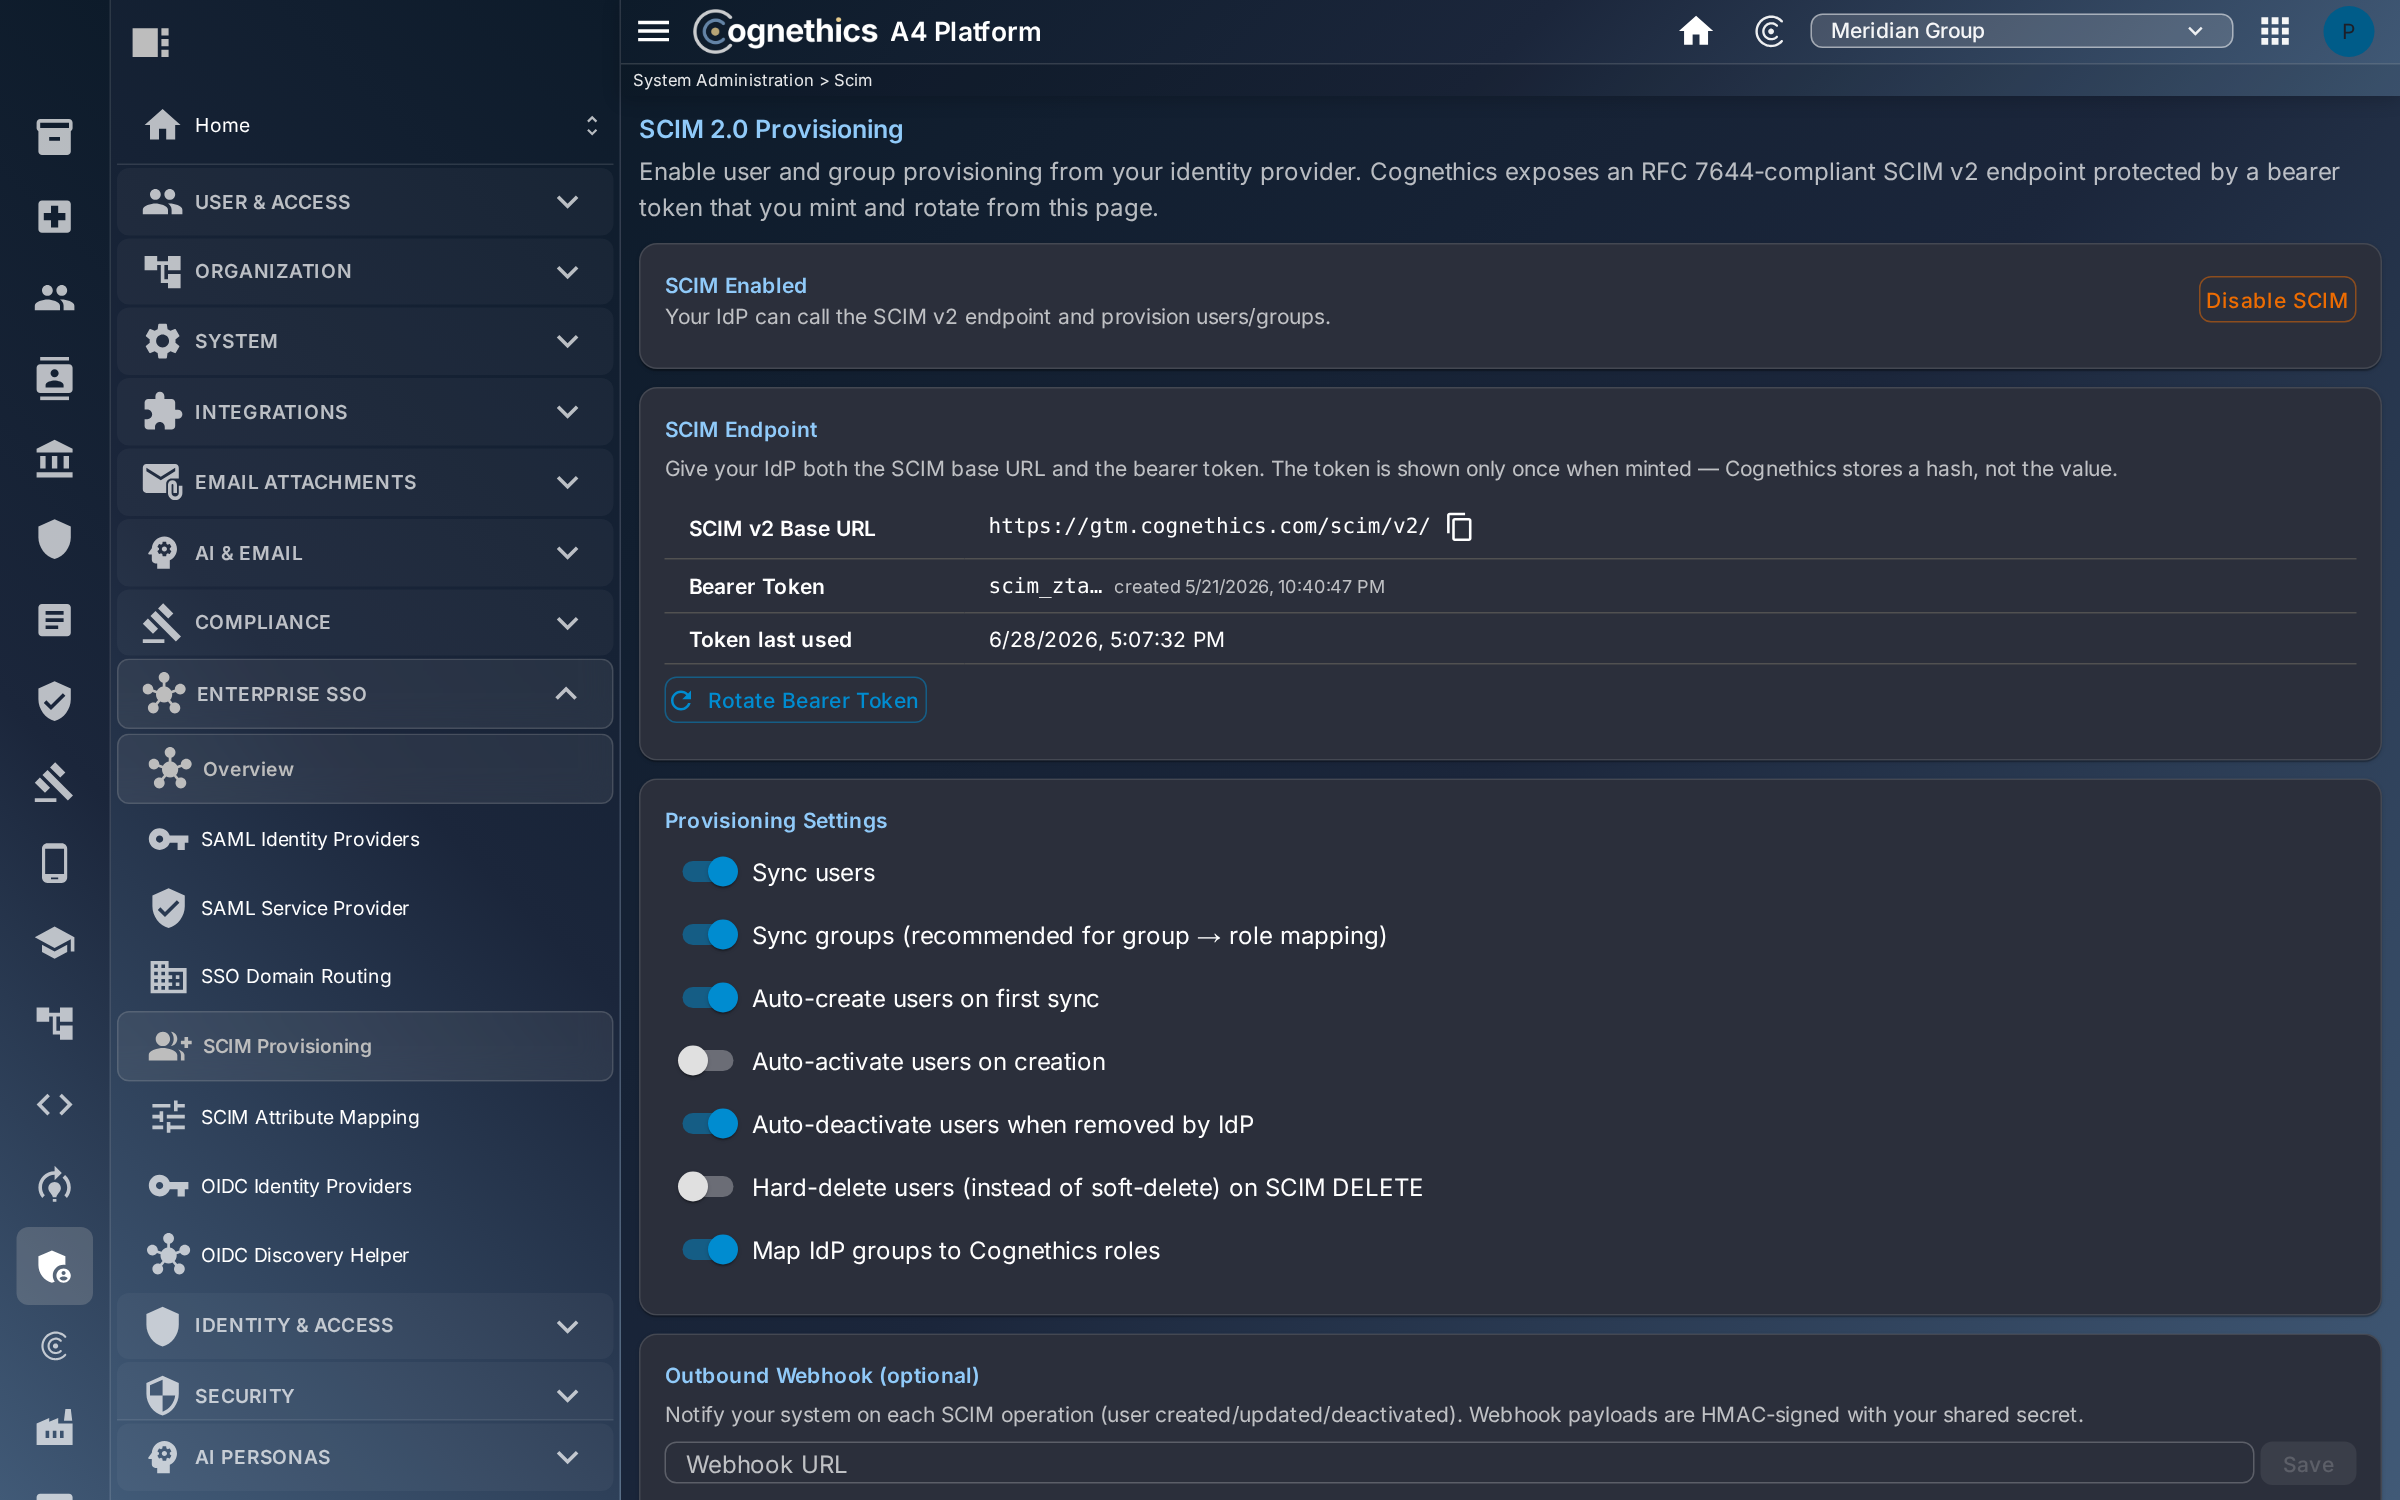Open the hamburger menu in top bar

click(x=653, y=31)
